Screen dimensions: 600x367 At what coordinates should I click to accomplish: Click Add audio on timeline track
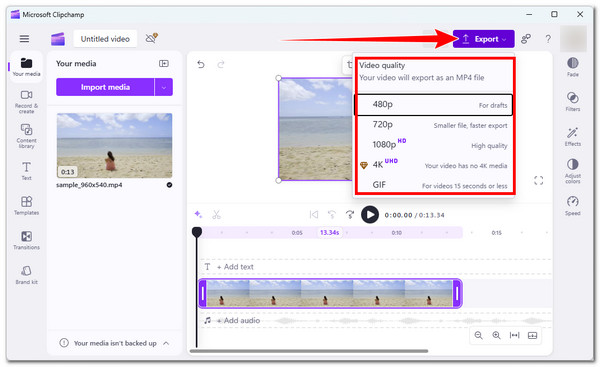click(x=238, y=320)
